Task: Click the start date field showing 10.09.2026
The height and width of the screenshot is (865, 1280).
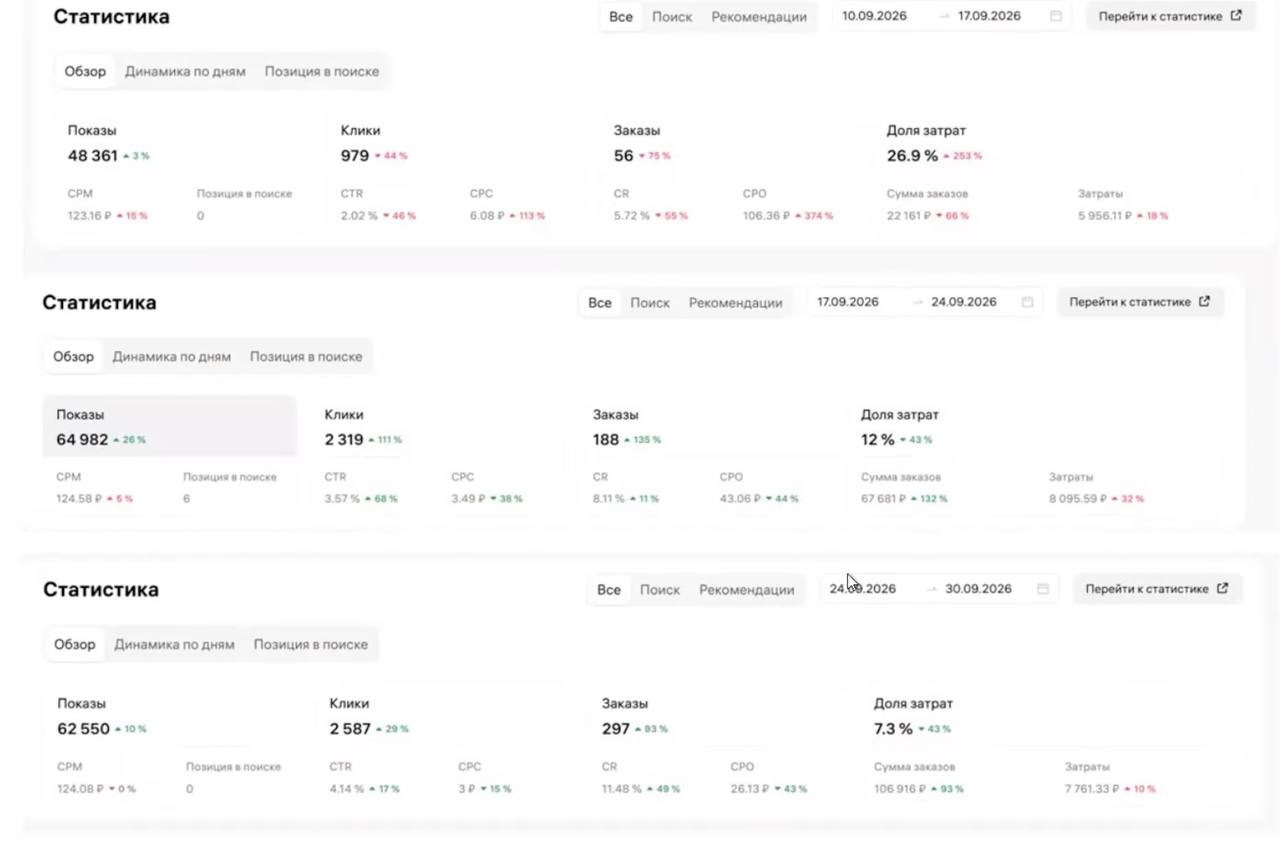Action: click(875, 16)
